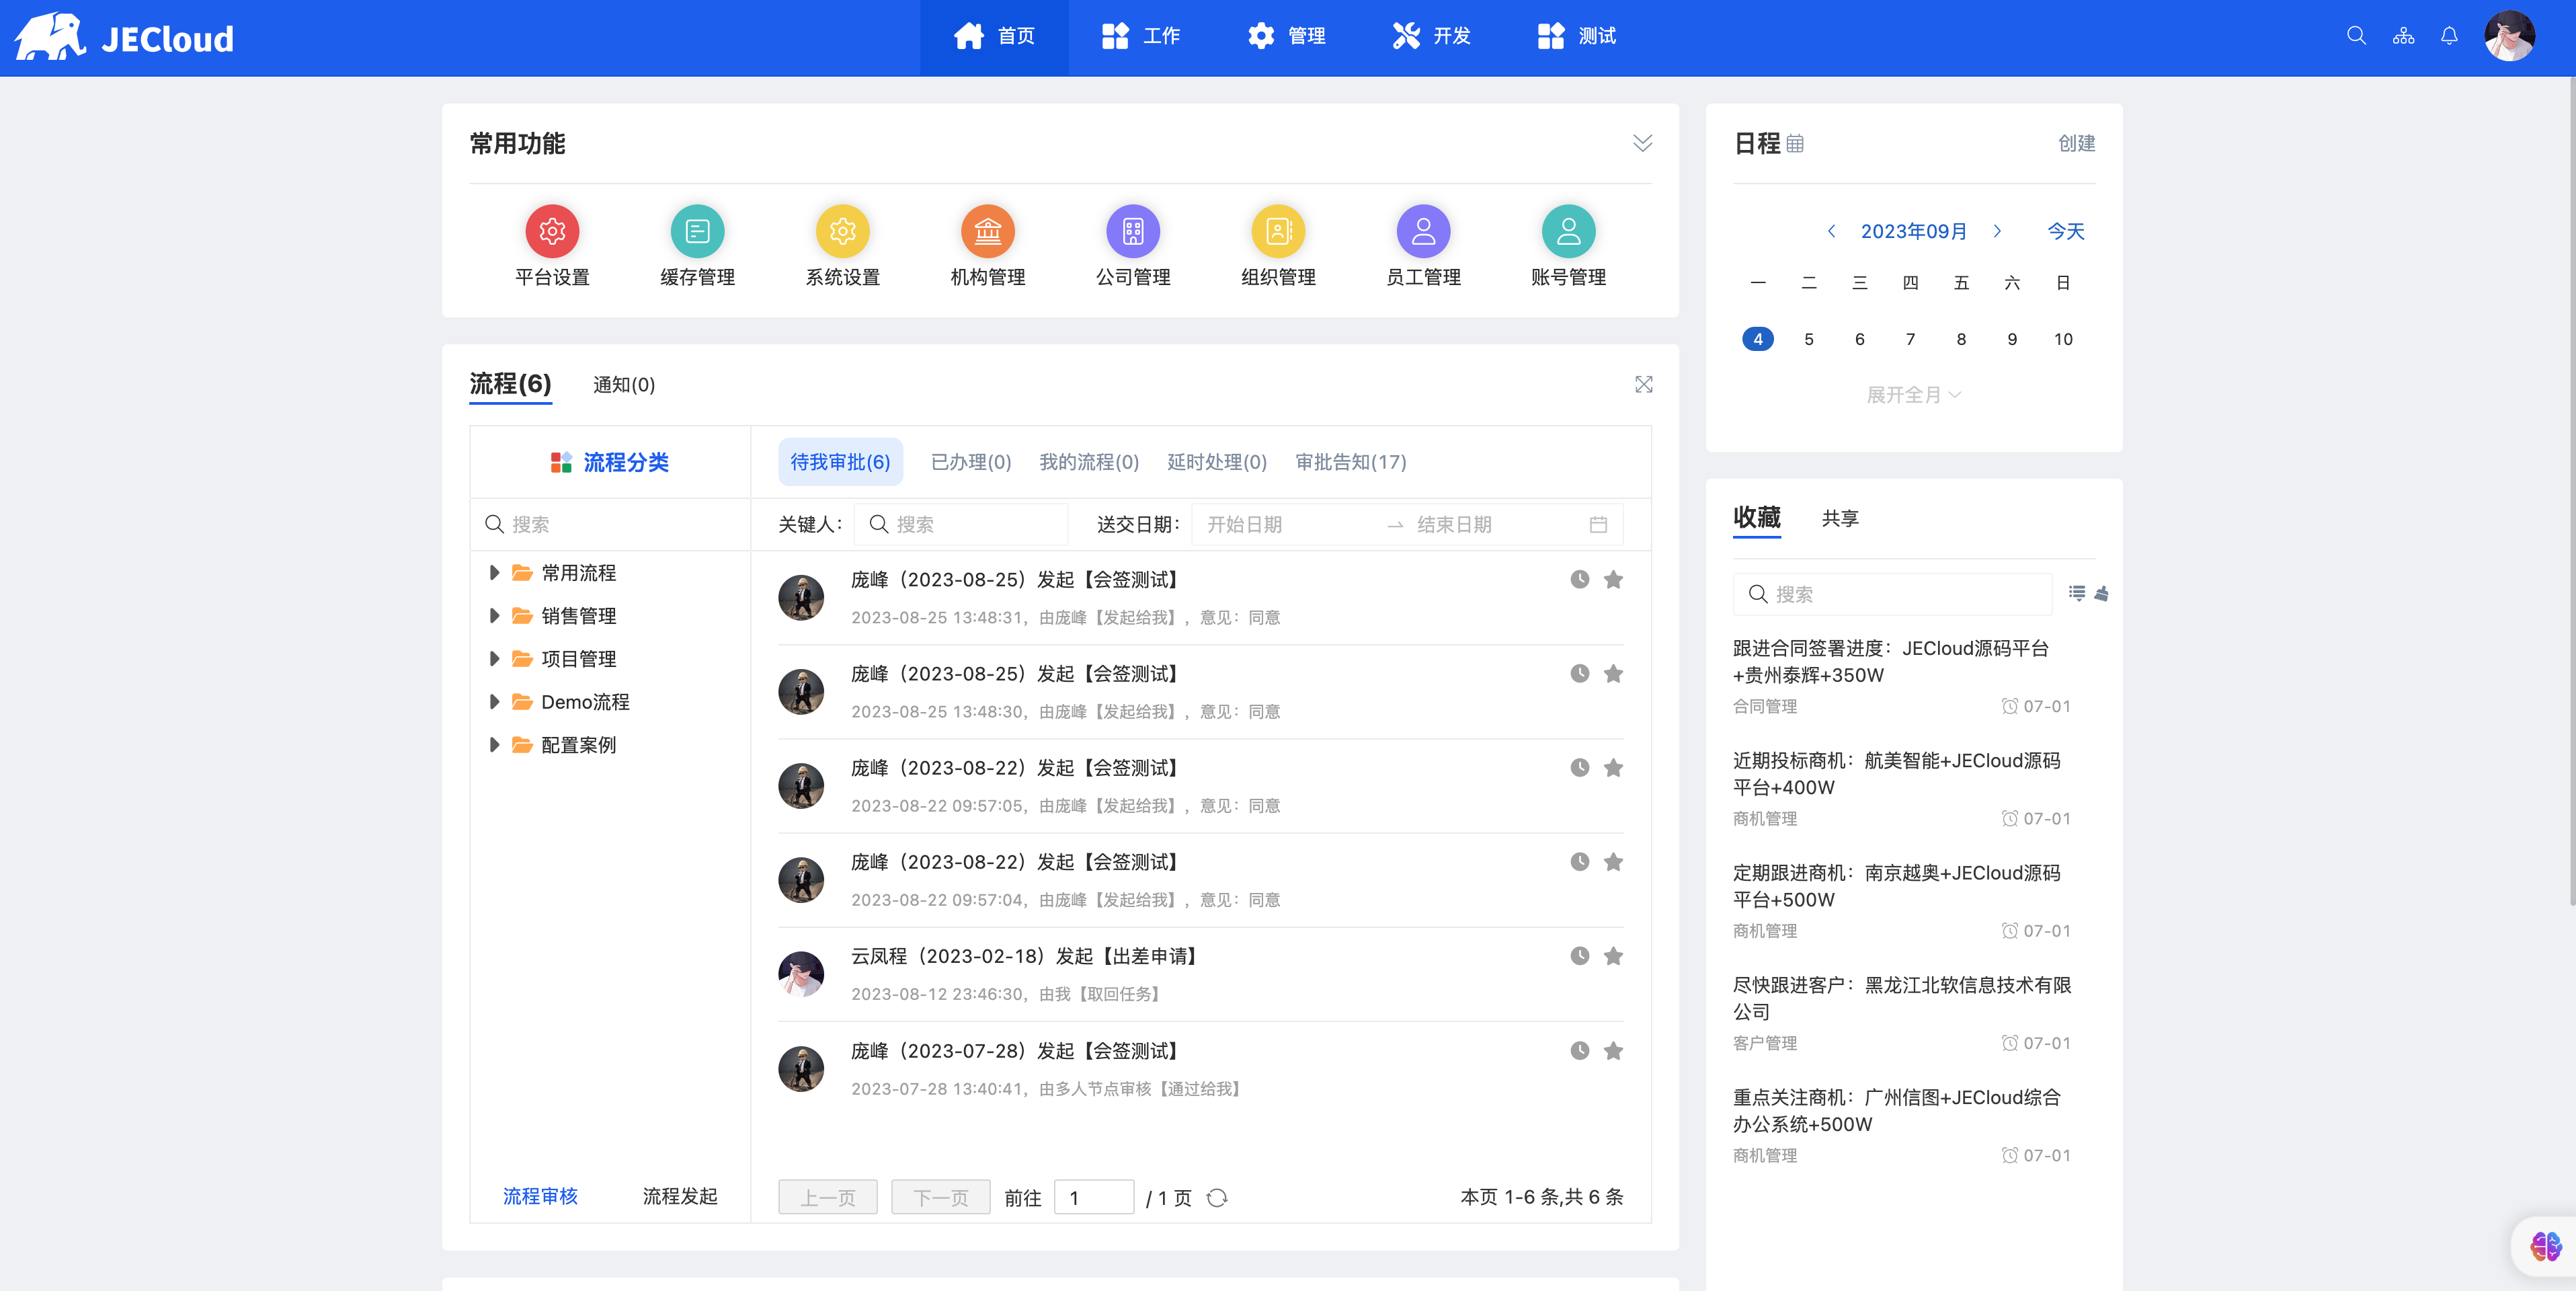Open the 缓存管理 cache management icon
The width and height of the screenshot is (2576, 1291).
click(x=697, y=231)
